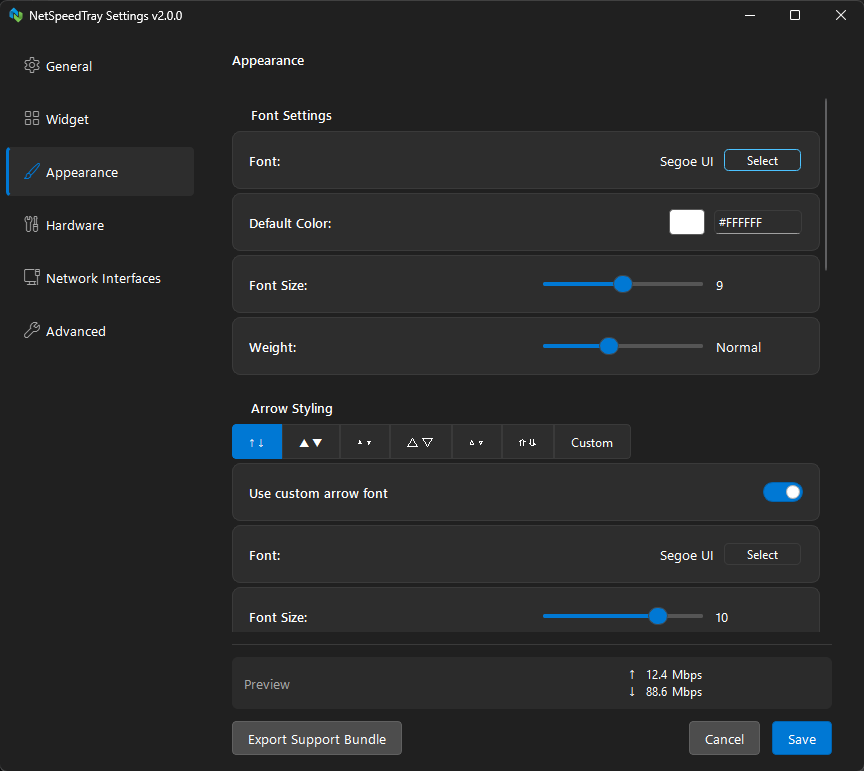This screenshot has width=864, height=771.
Task: Select the double arrows style
Action: coord(527,442)
